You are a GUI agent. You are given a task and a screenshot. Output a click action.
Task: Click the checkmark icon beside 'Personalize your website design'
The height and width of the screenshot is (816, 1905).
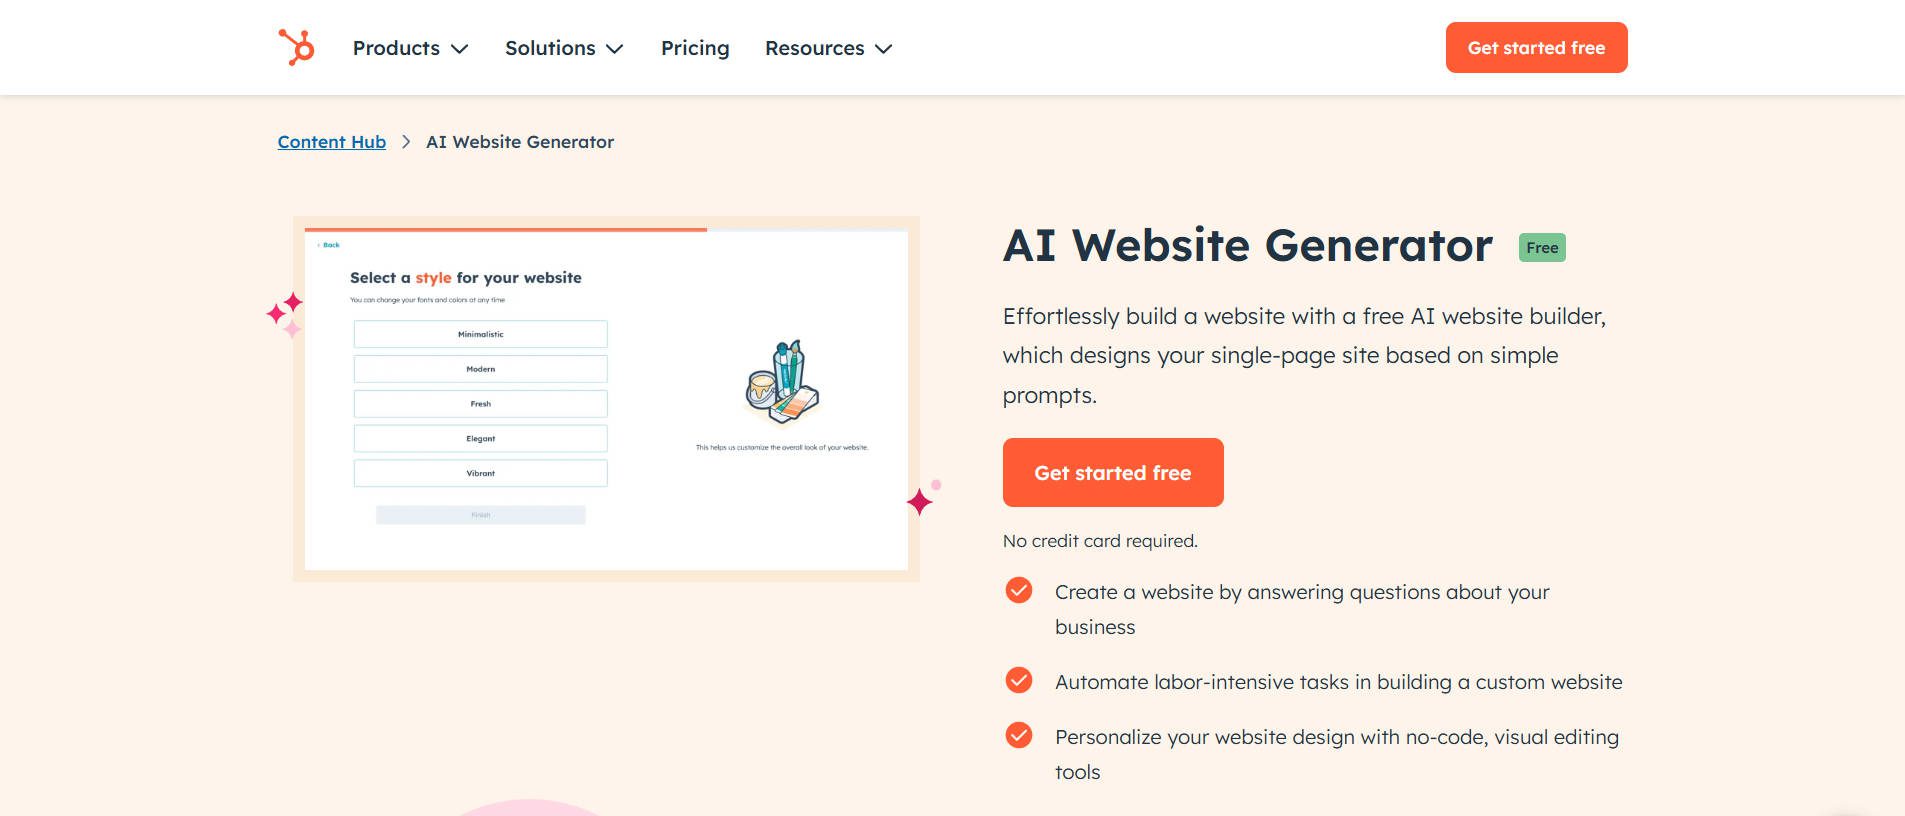point(1018,735)
